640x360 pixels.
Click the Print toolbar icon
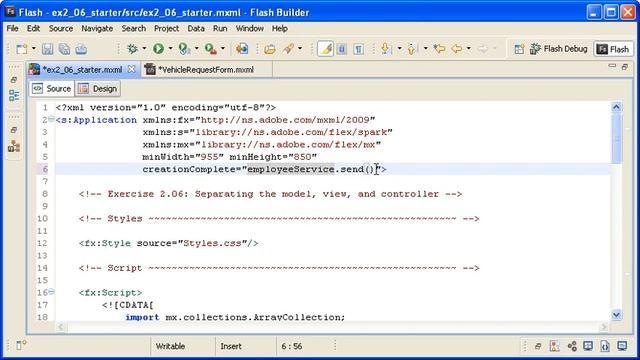81,49
